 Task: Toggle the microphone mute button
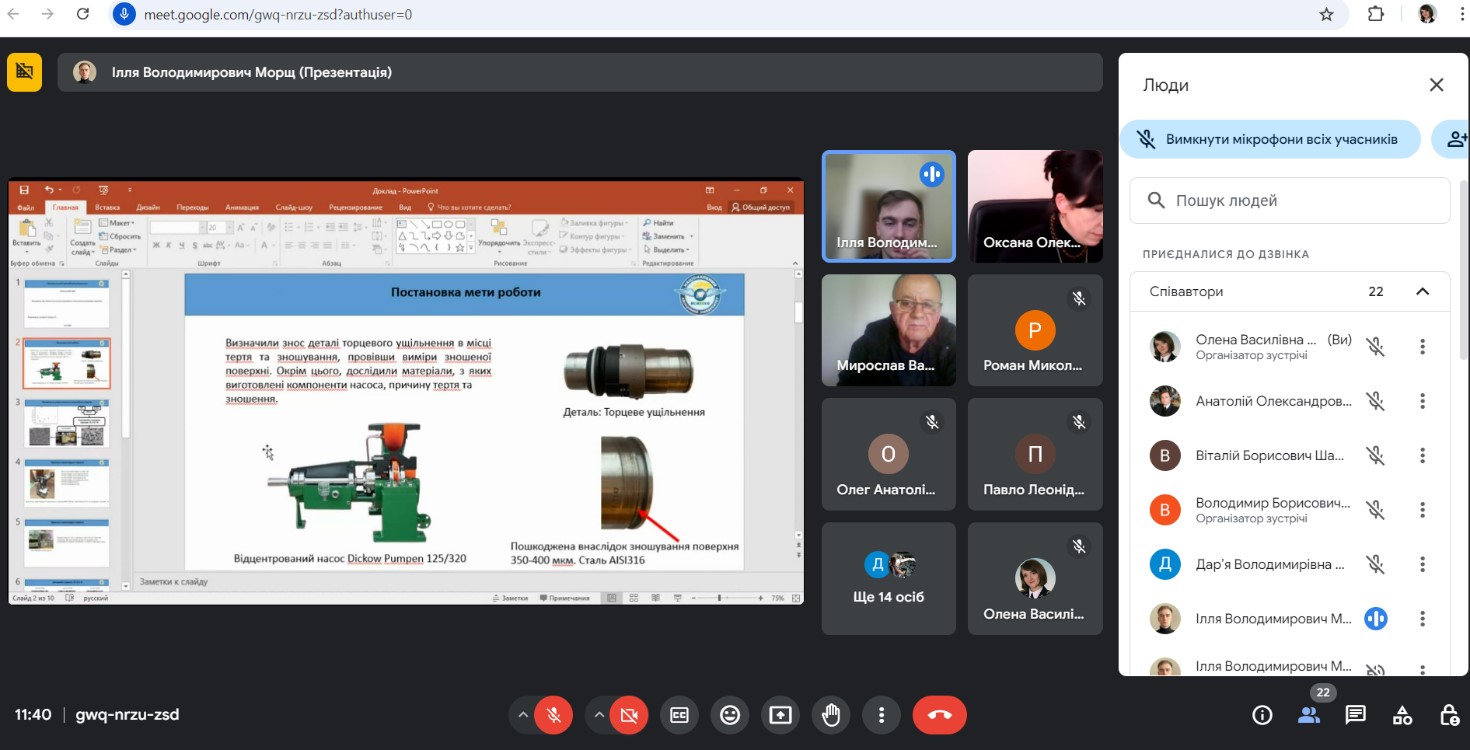553,715
